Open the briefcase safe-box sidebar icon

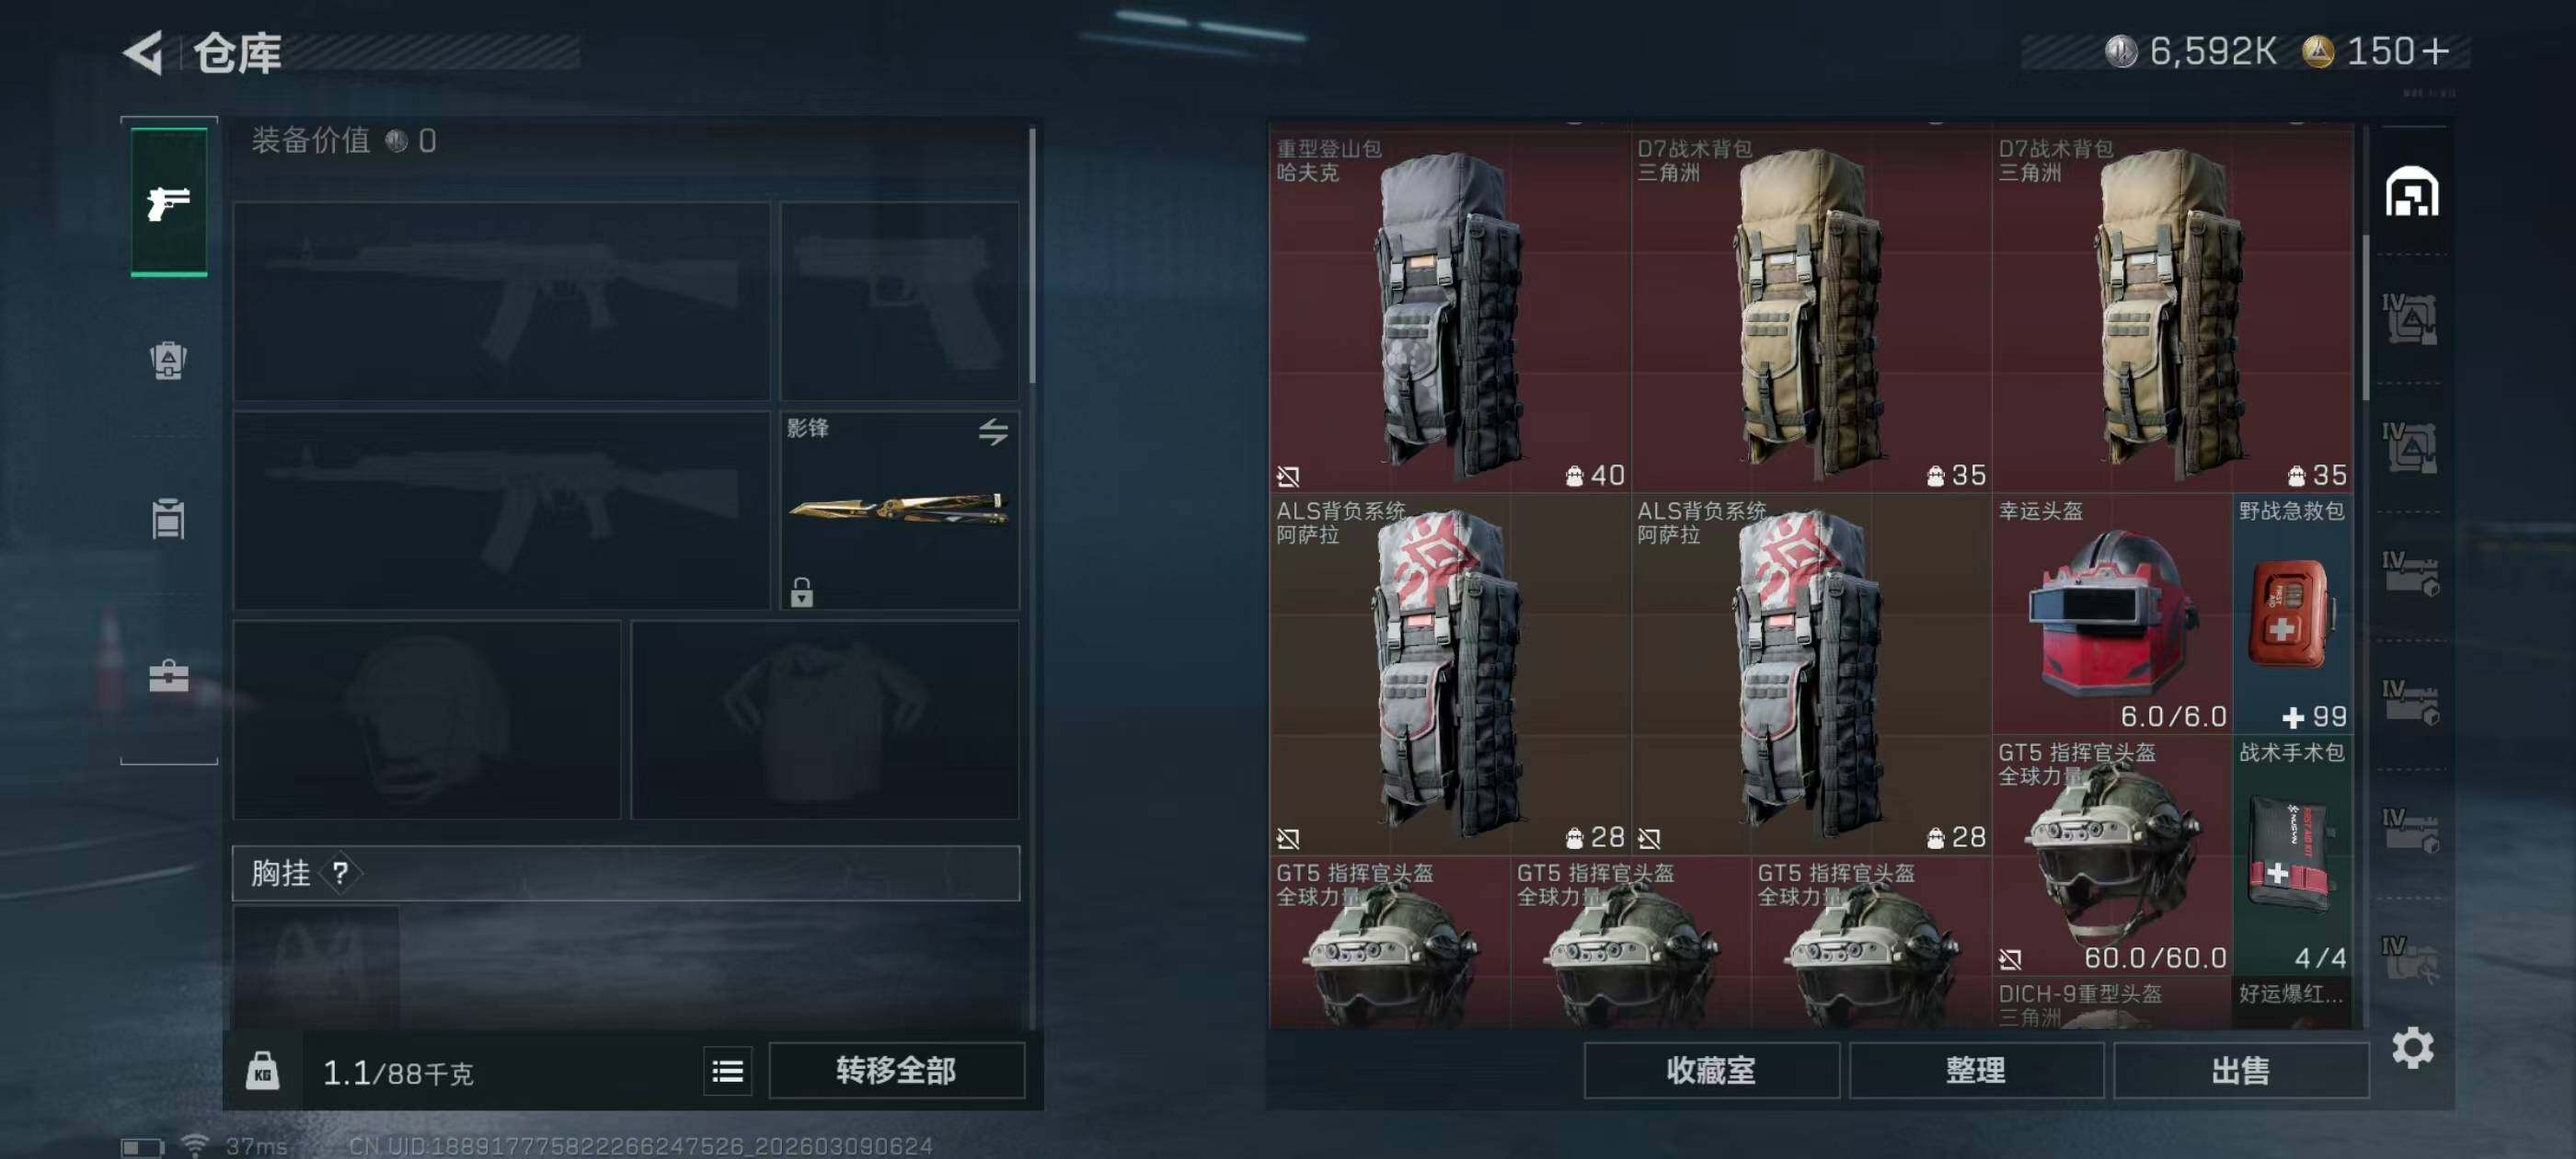pos(168,676)
